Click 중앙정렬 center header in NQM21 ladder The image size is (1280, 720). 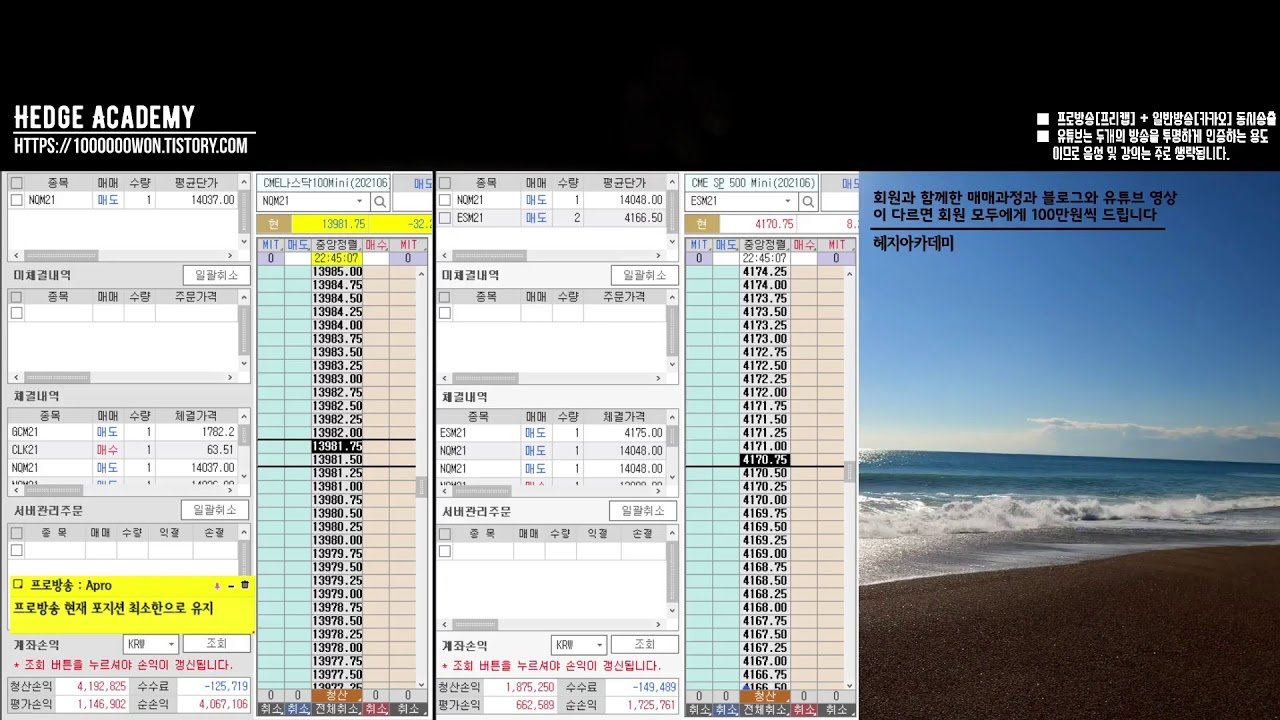(337, 245)
